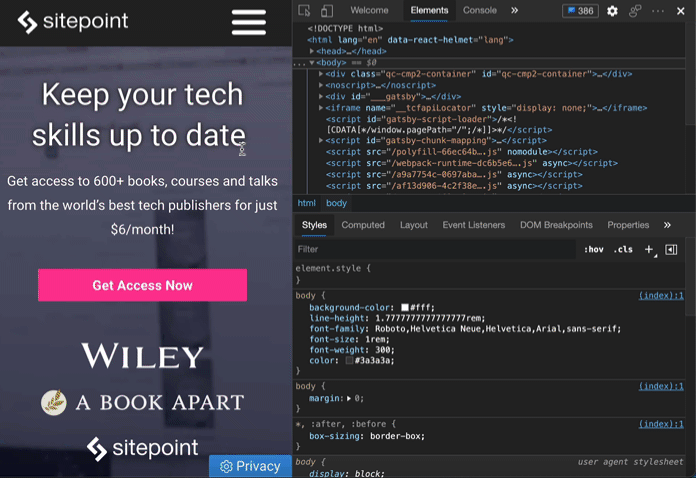Open the DOM Breakpoints pane

(556, 225)
